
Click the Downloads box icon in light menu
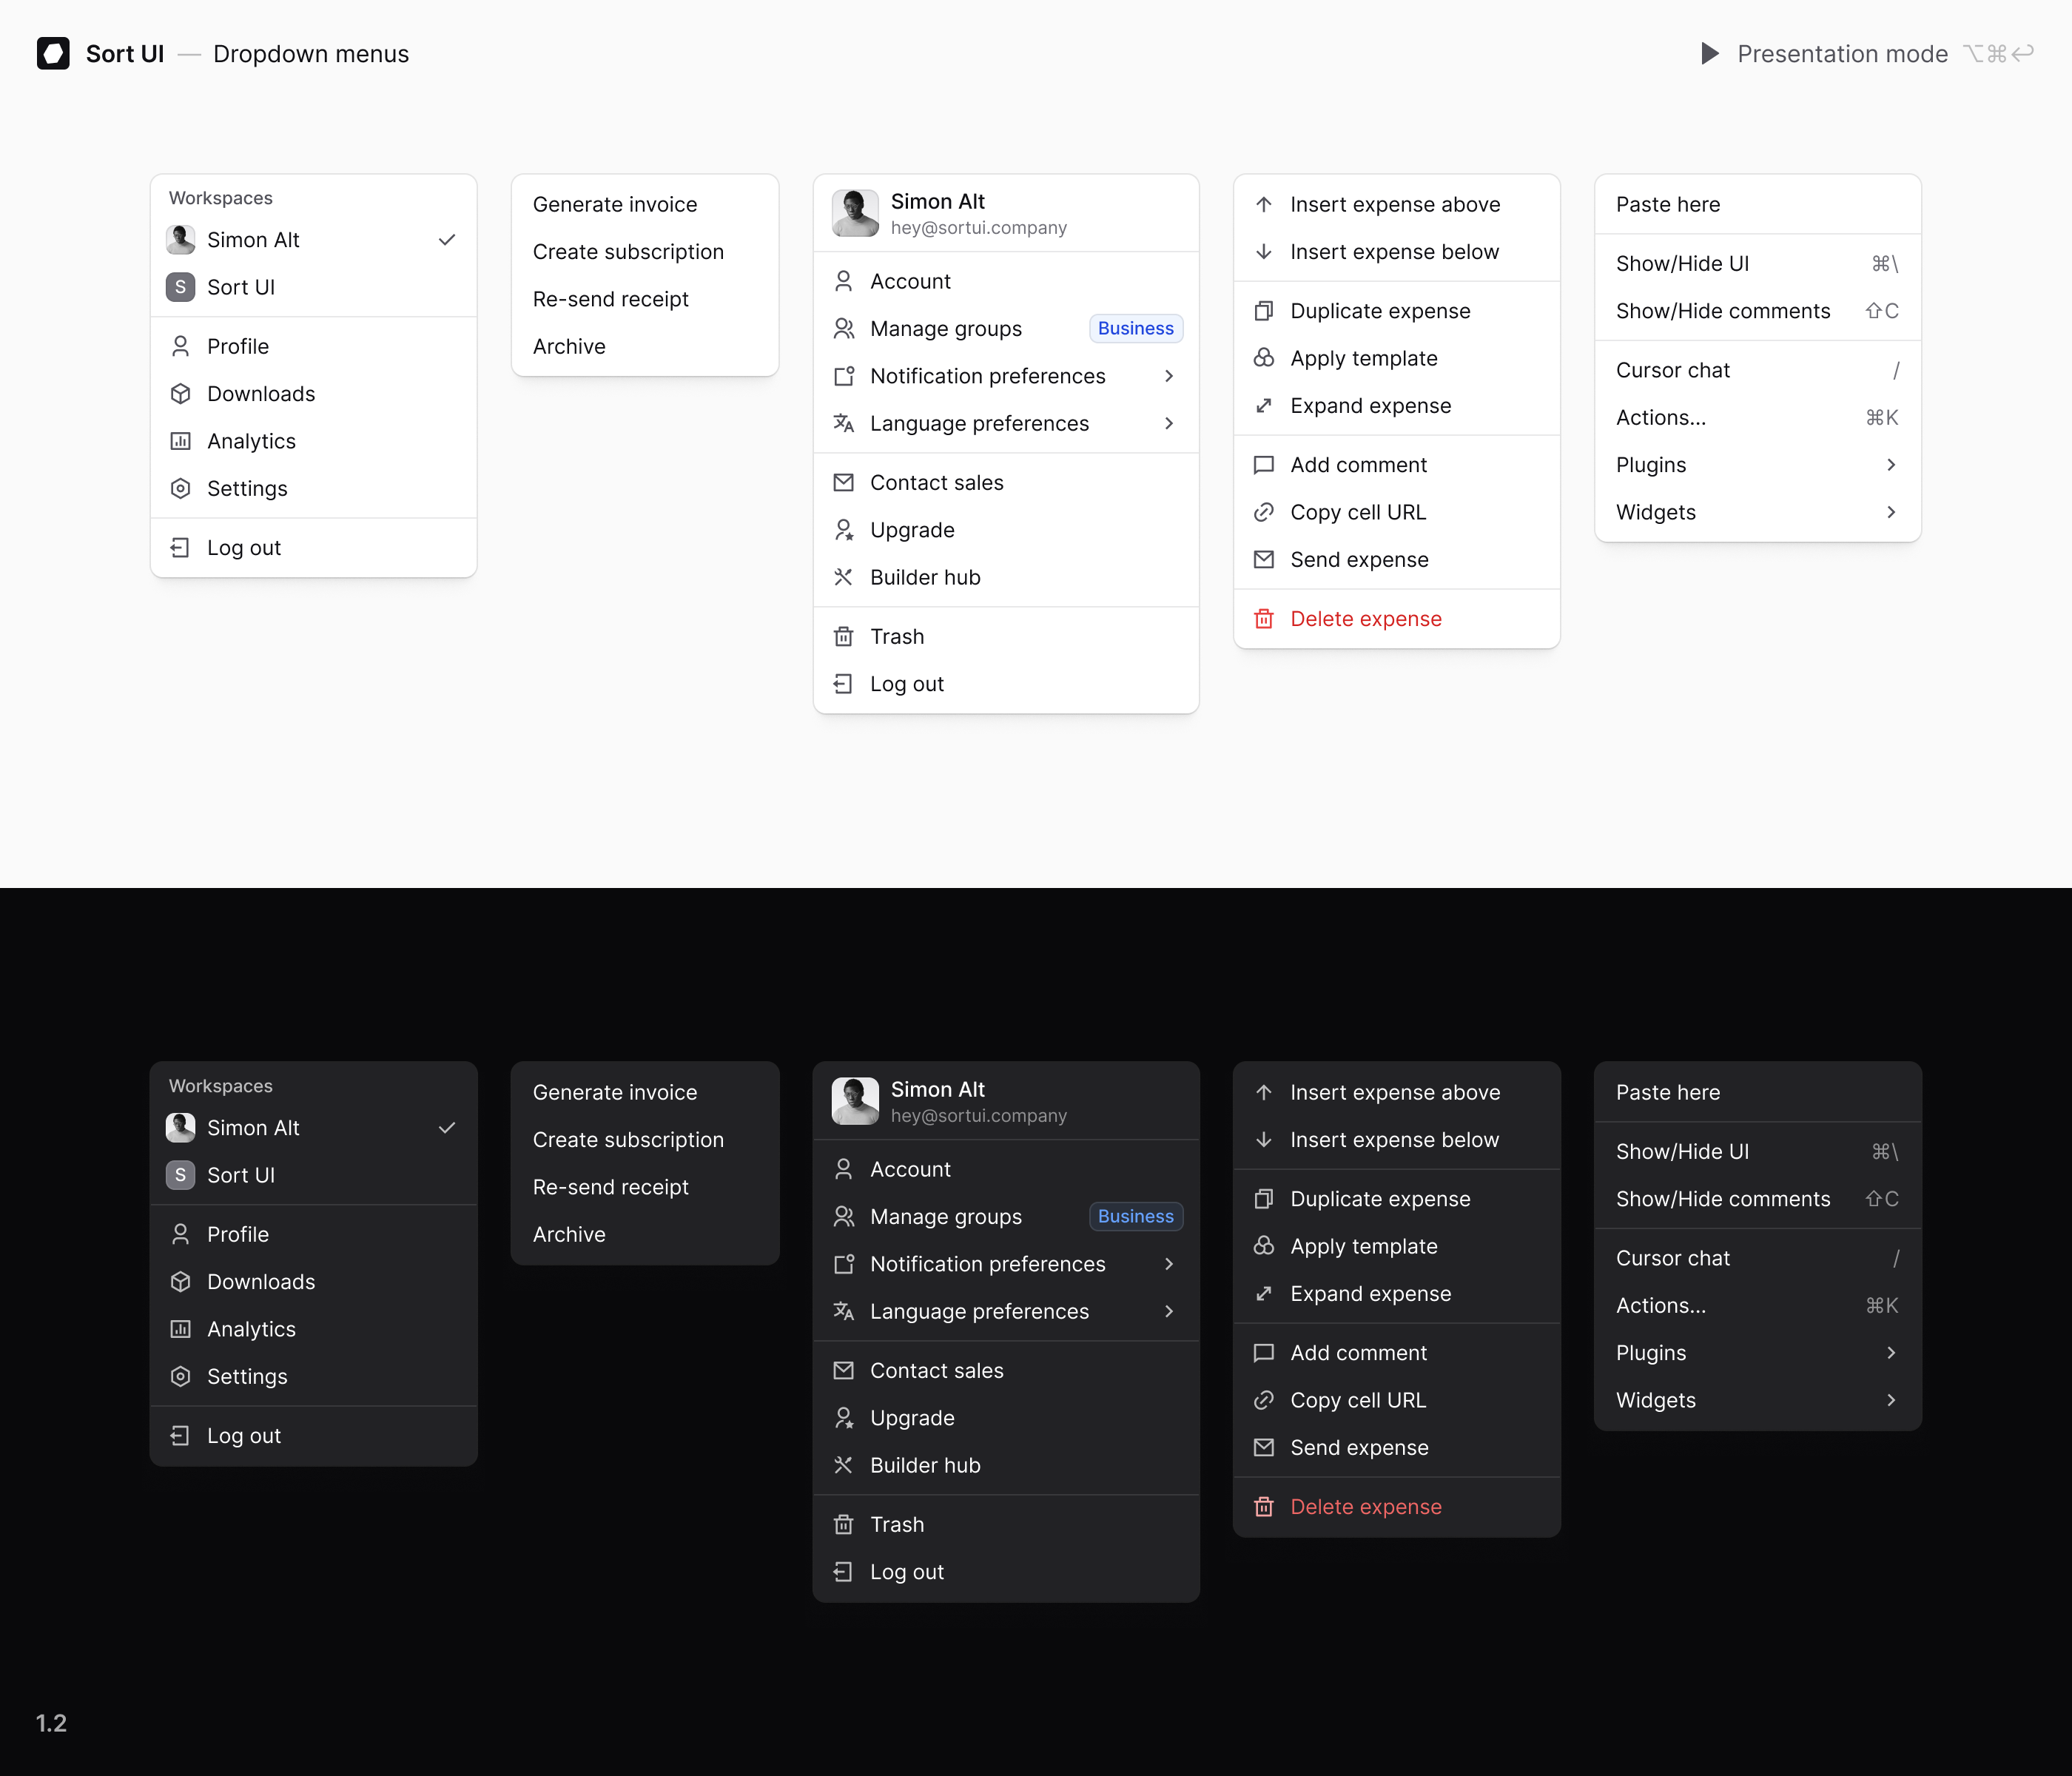tap(180, 393)
